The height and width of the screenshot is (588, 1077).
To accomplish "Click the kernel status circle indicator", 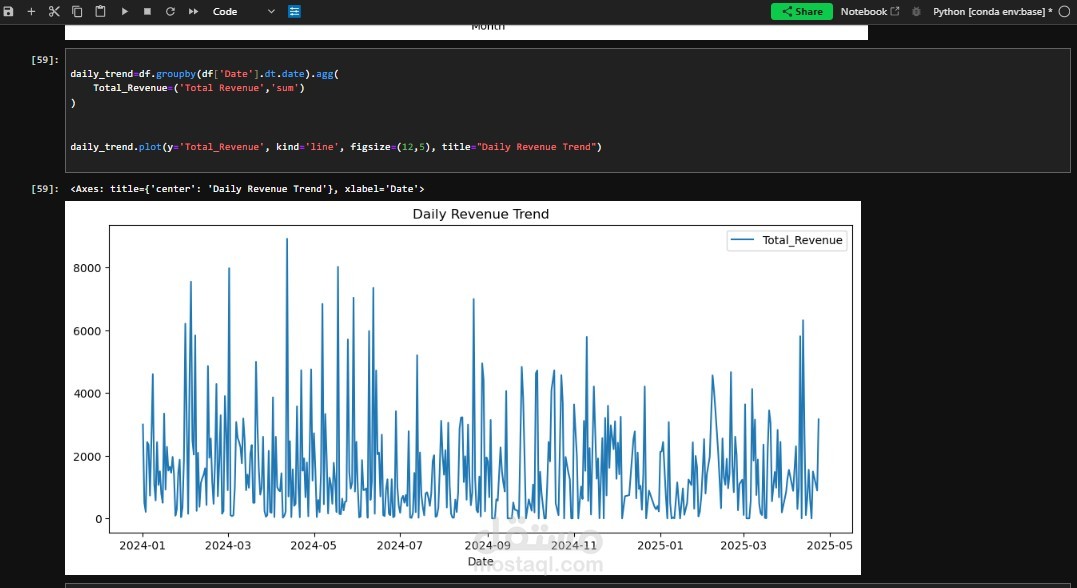I will click(1065, 12).
